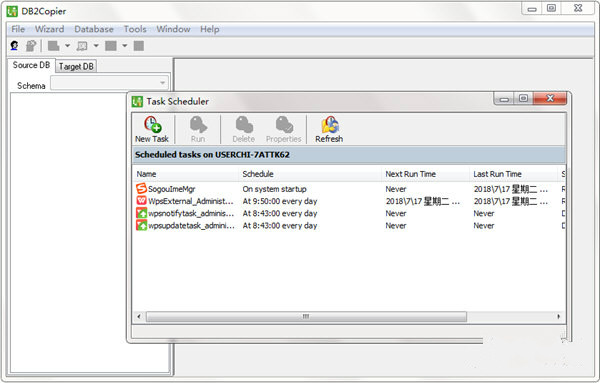The width and height of the screenshot is (600, 383).
Task: Click Task Scheduler title bar icon
Action: (137, 101)
